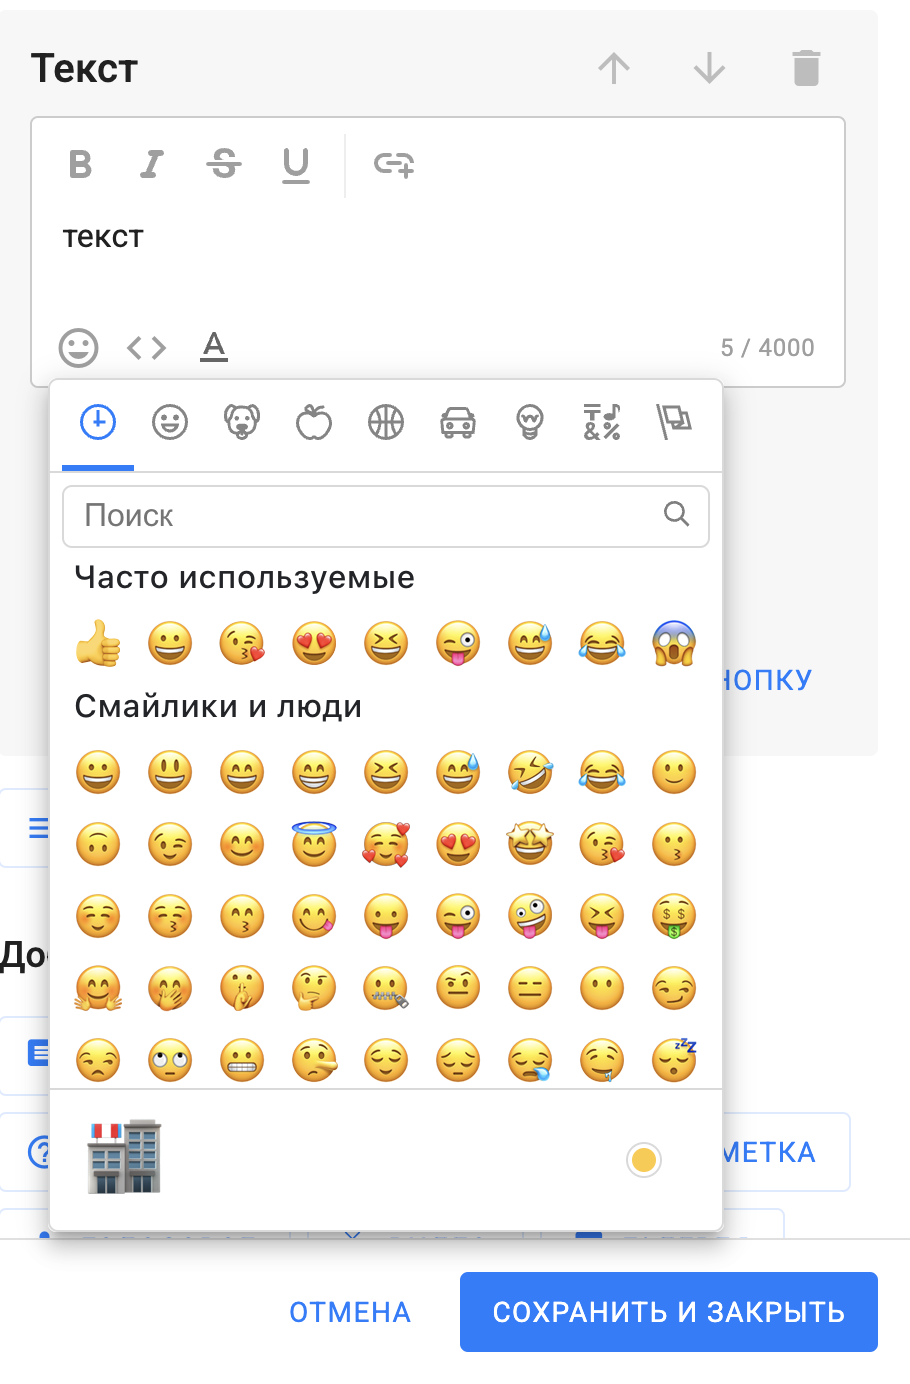Click the code brackets icon
This screenshot has height=1384, width=910.
pyautogui.click(x=146, y=348)
